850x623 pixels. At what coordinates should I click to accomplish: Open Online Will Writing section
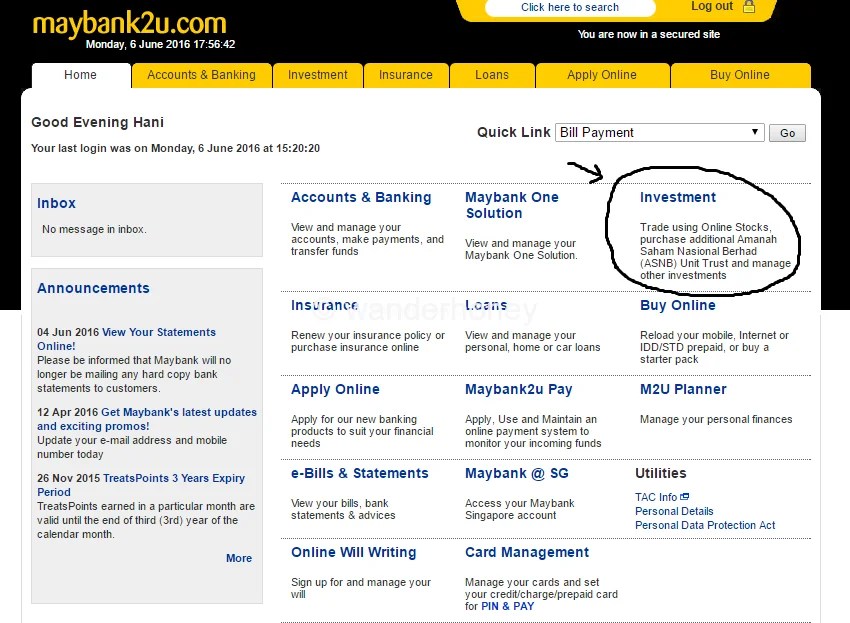click(353, 553)
